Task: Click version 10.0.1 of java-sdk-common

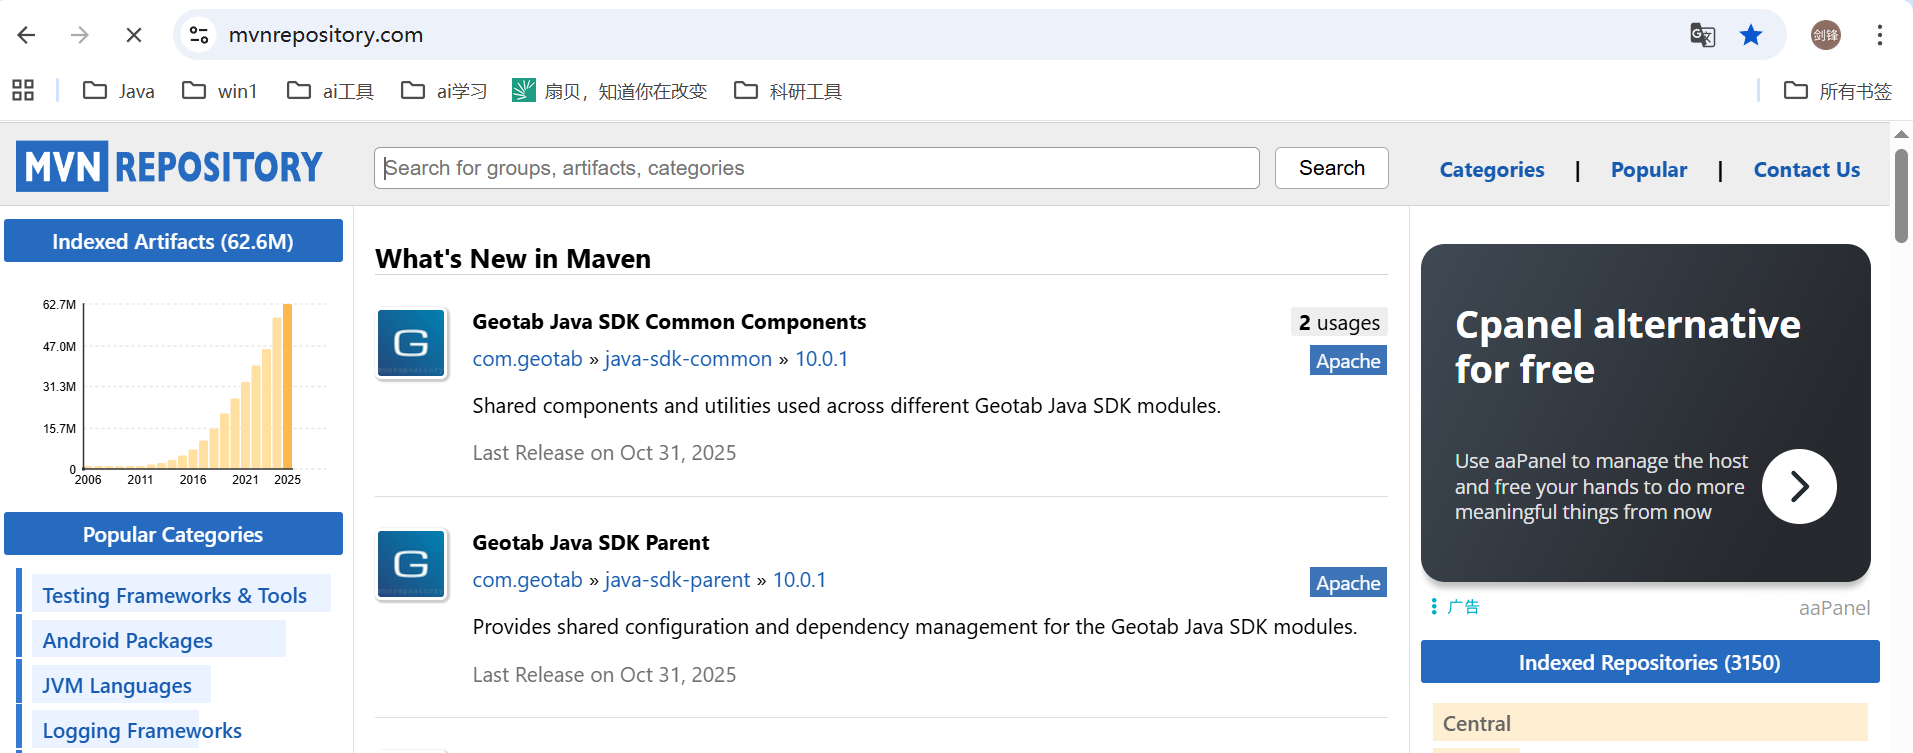Action: [821, 359]
